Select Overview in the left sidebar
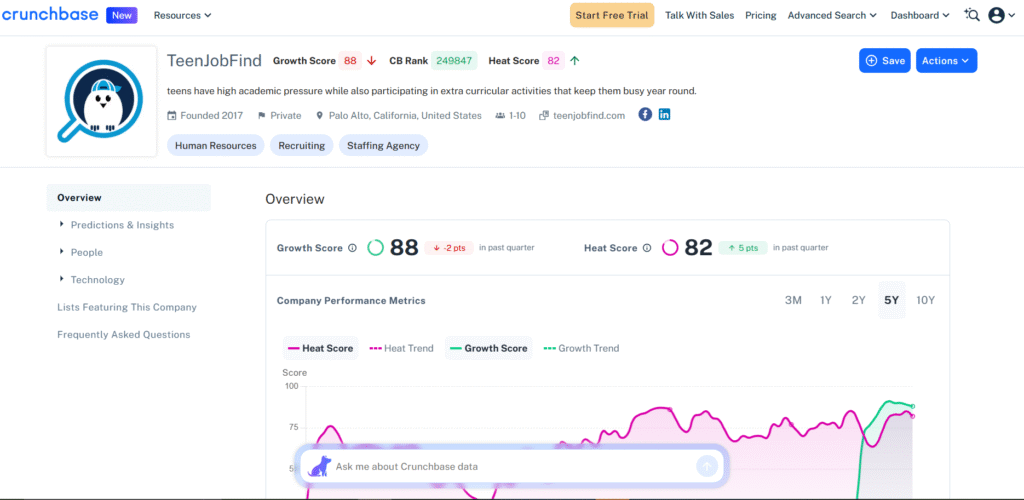1024x500 pixels. tap(129, 198)
